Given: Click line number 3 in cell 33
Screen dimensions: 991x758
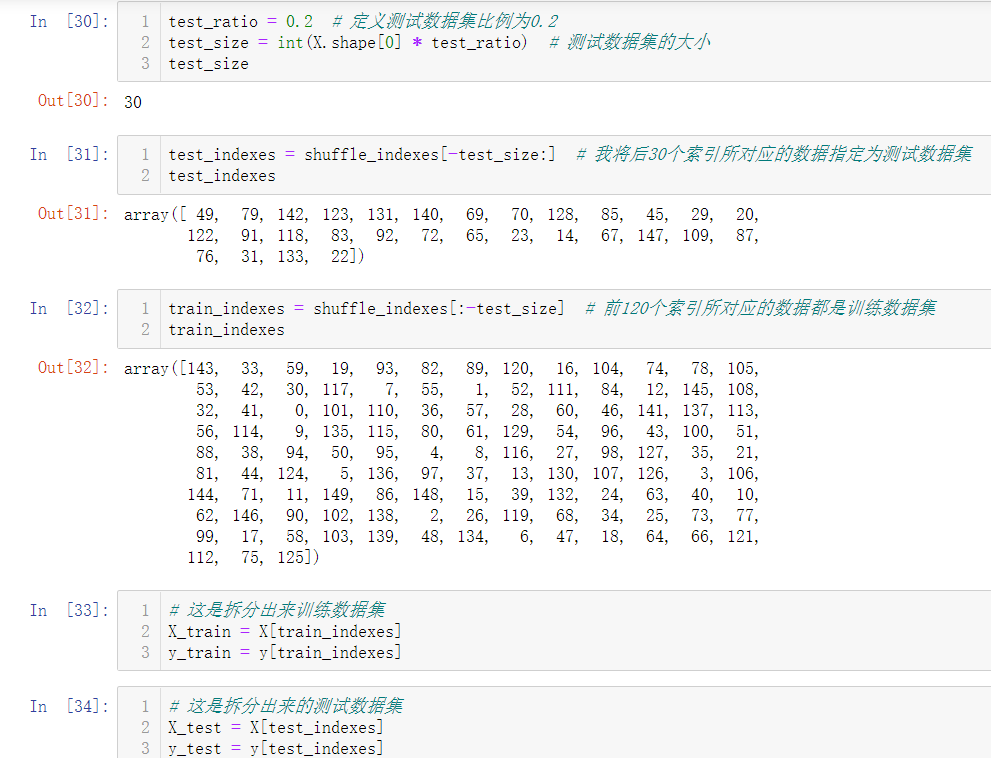Looking at the screenshot, I should [x=145, y=652].
